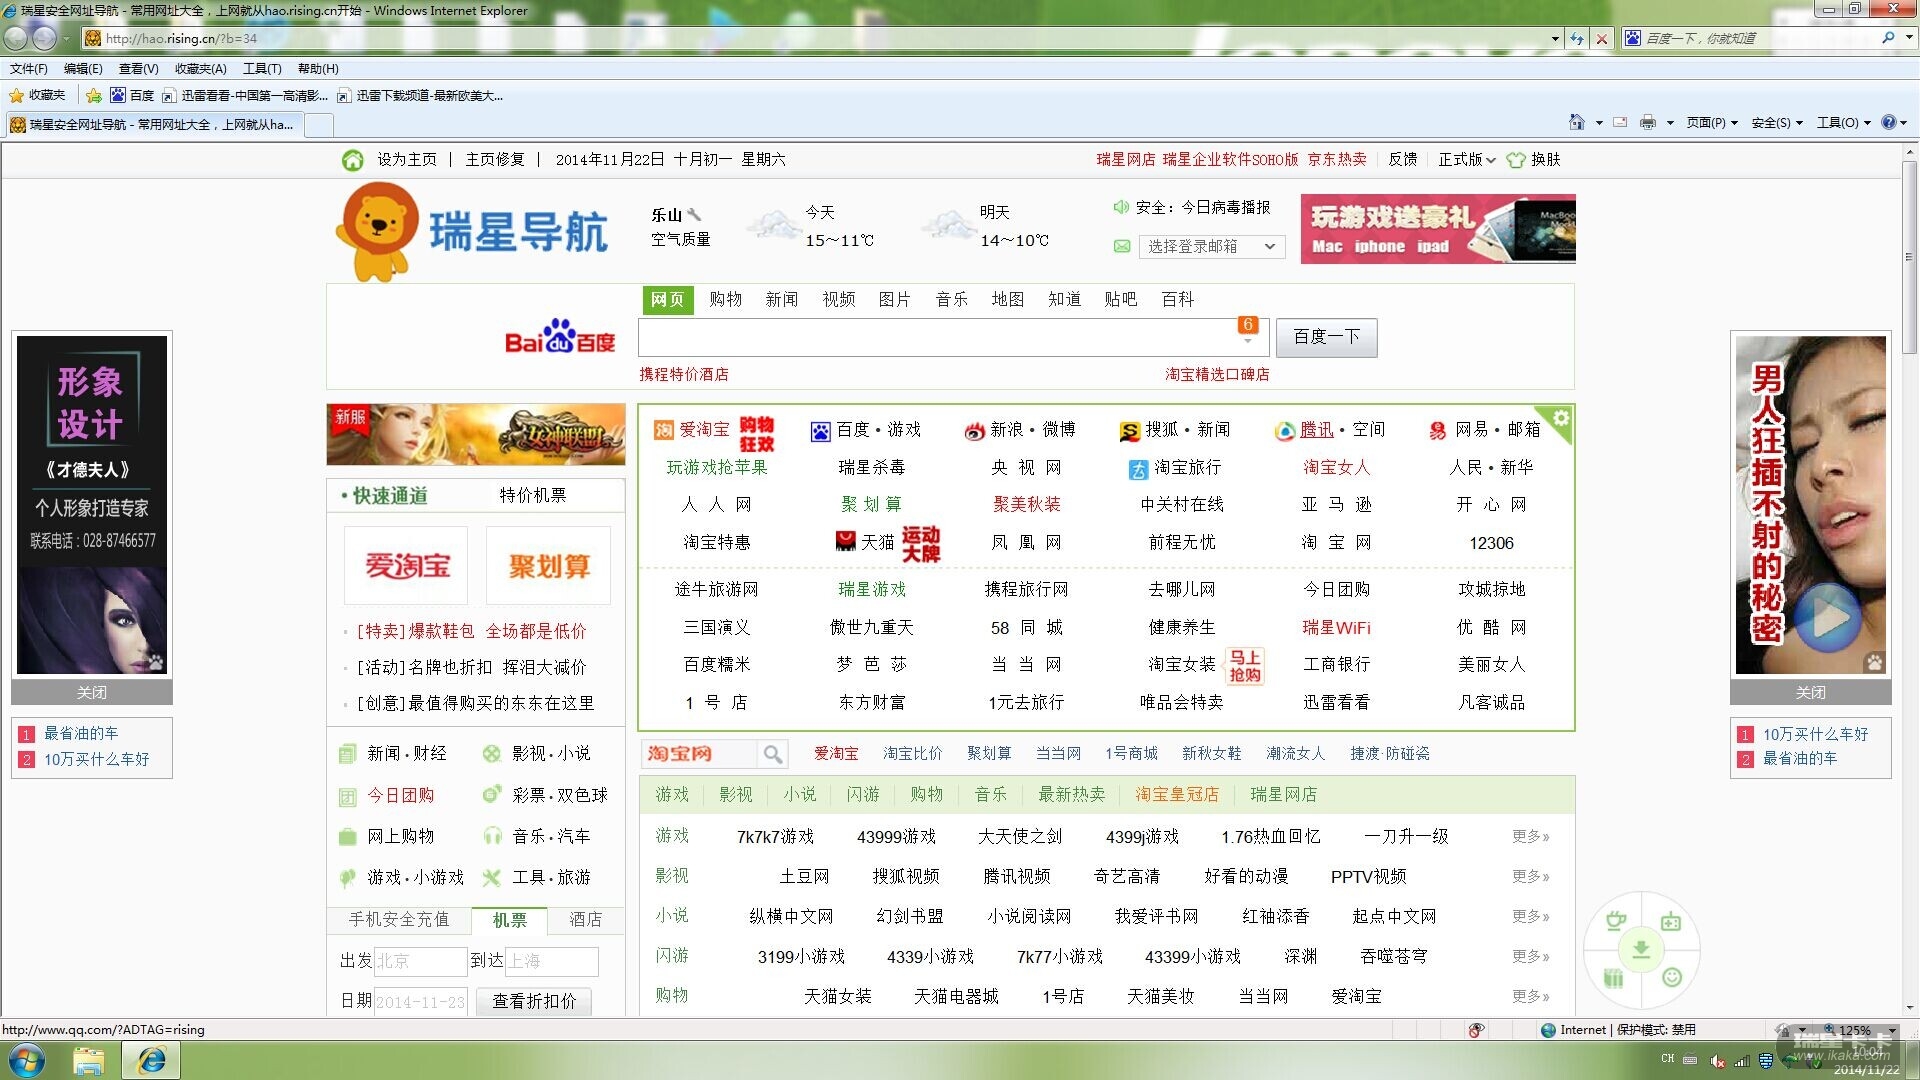
Task: Click muted volume icon in system tray
Action: (x=1717, y=1060)
